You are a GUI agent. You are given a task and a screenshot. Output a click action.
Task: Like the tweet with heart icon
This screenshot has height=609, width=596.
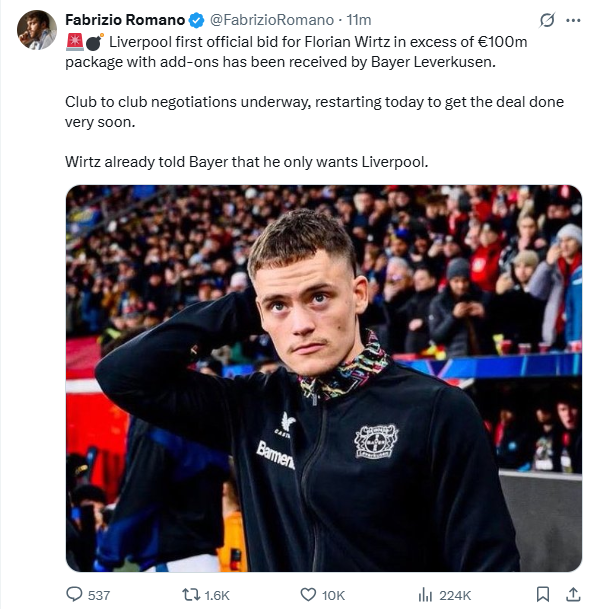[308, 595]
